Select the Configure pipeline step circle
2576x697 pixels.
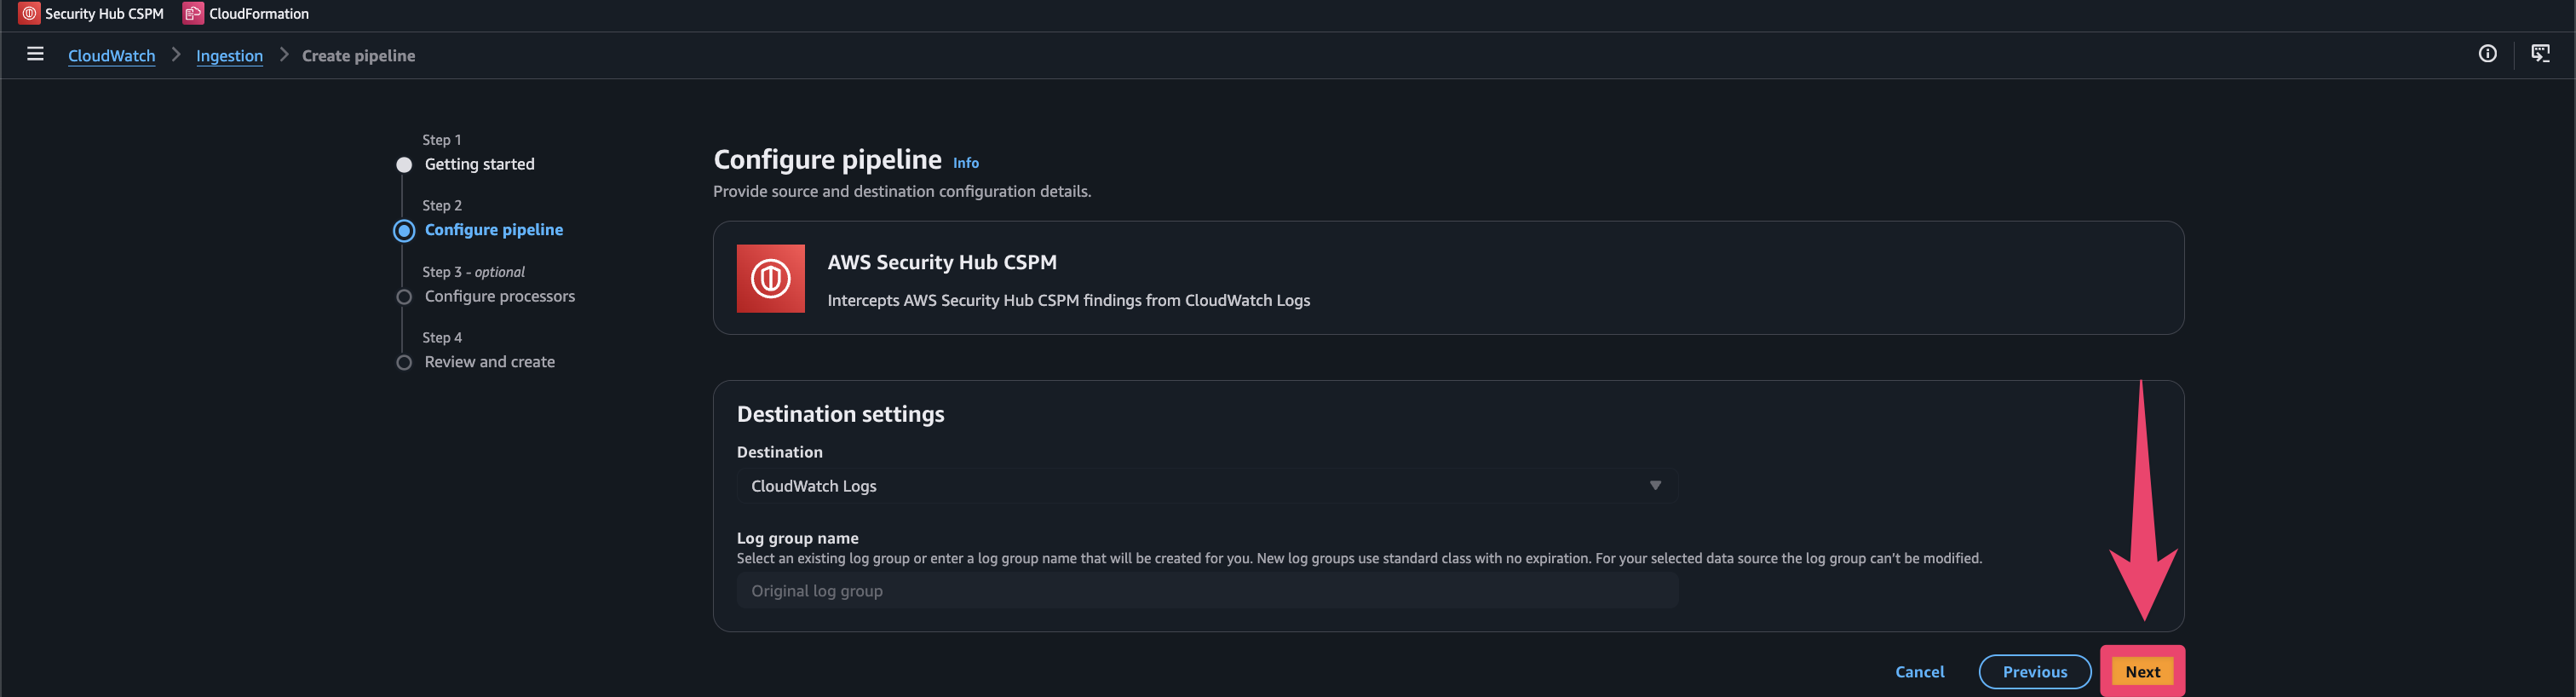pos(404,231)
